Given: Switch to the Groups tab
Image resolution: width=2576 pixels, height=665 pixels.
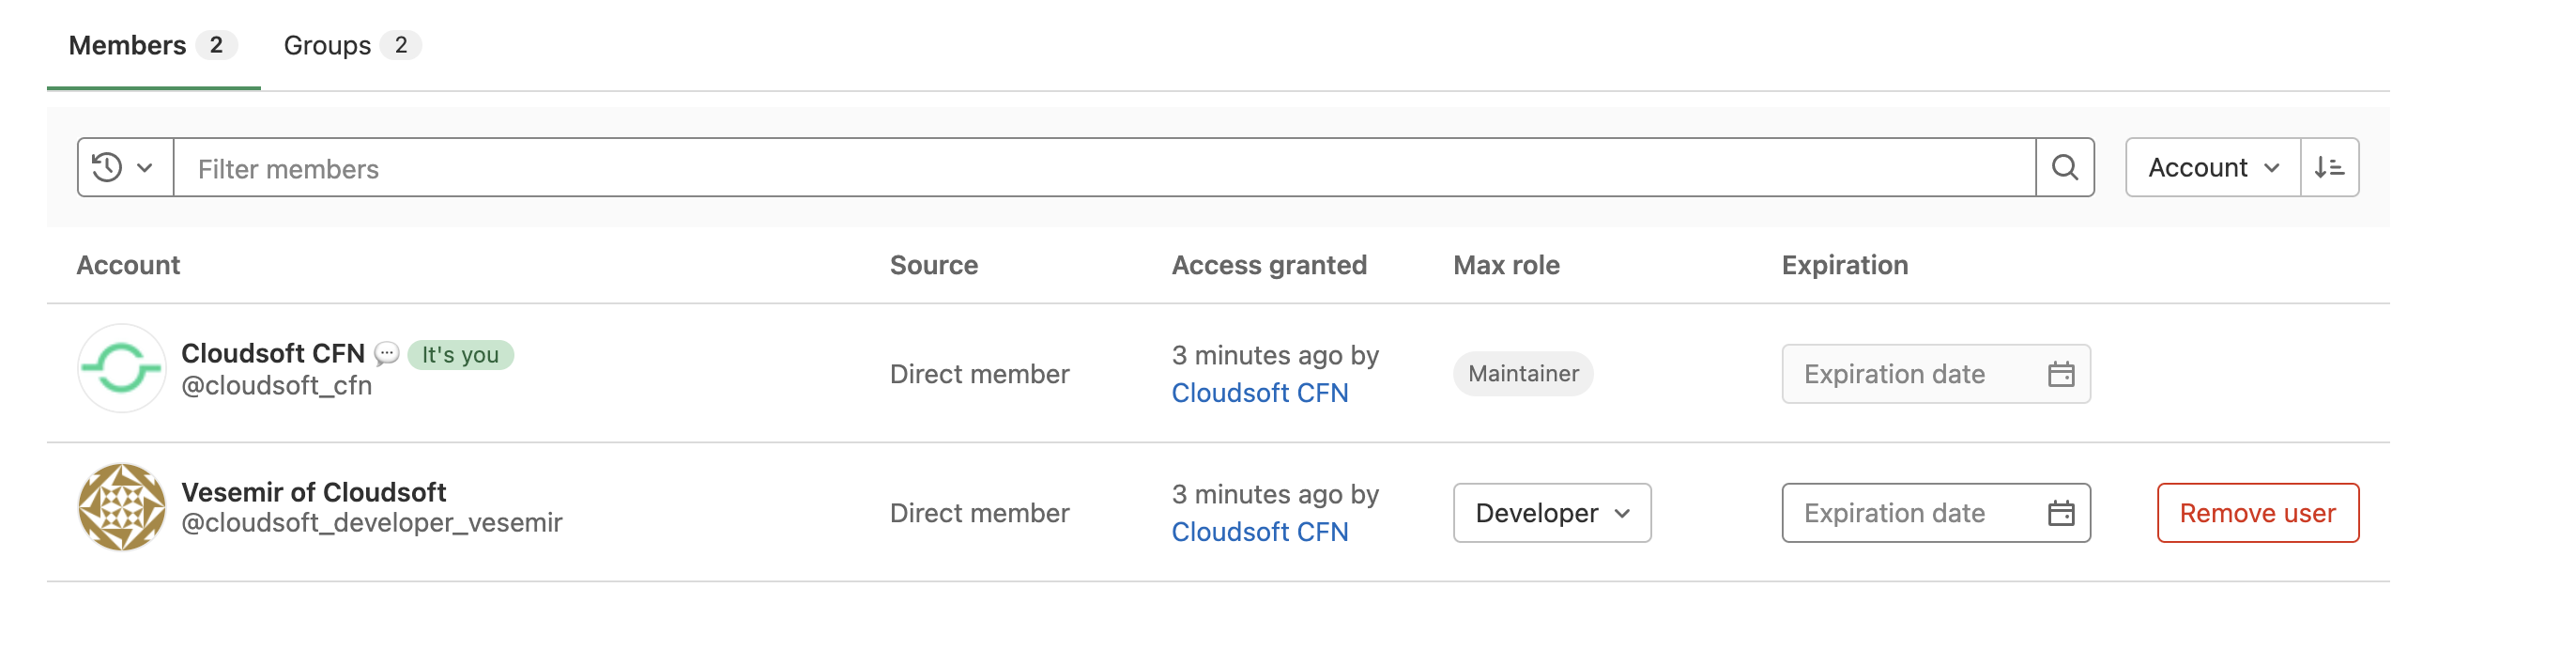Looking at the screenshot, I should point(351,45).
